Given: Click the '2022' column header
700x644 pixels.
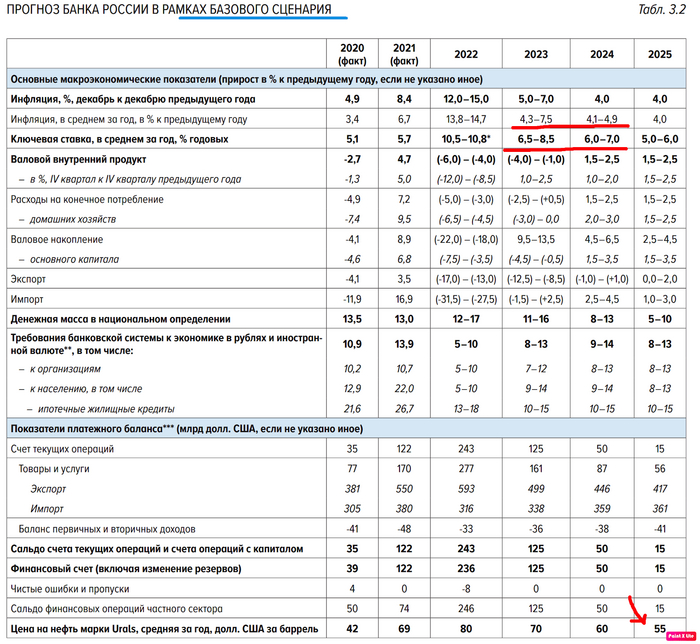Looking at the screenshot, I should [466, 54].
